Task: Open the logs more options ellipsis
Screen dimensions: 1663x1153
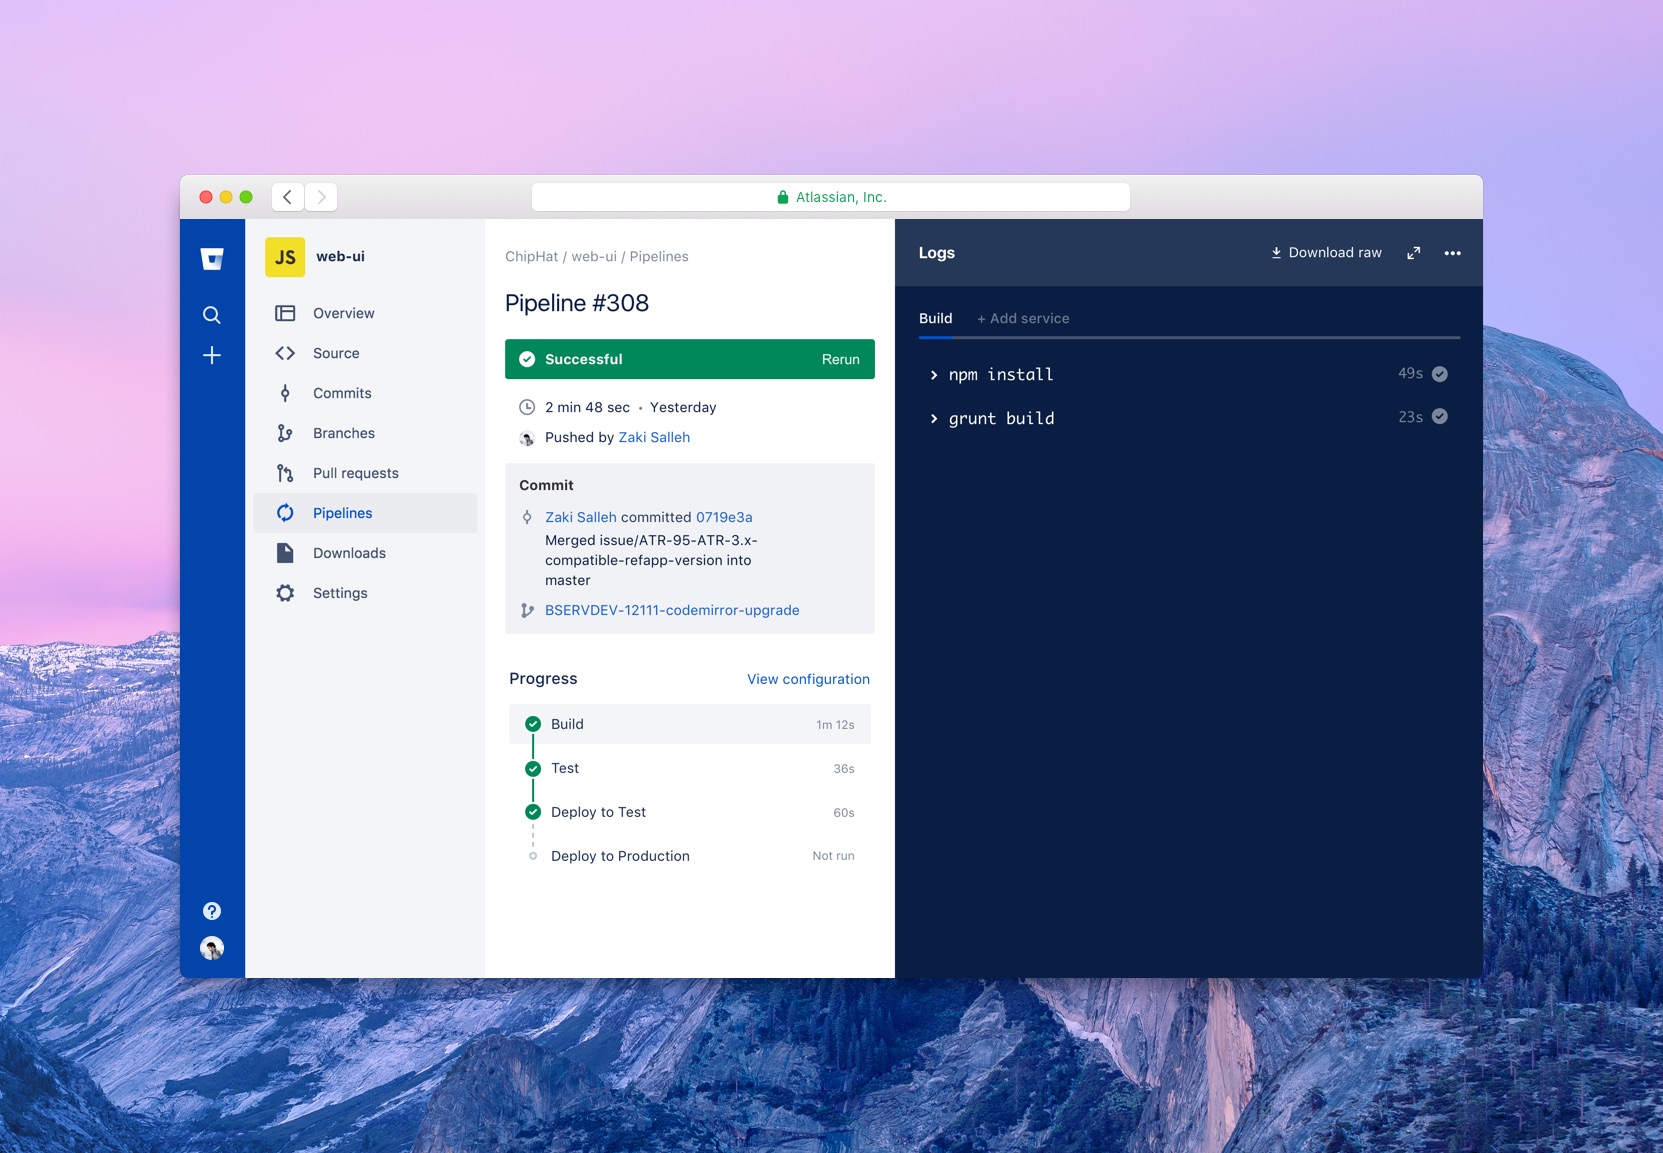Action: [1453, 253]
